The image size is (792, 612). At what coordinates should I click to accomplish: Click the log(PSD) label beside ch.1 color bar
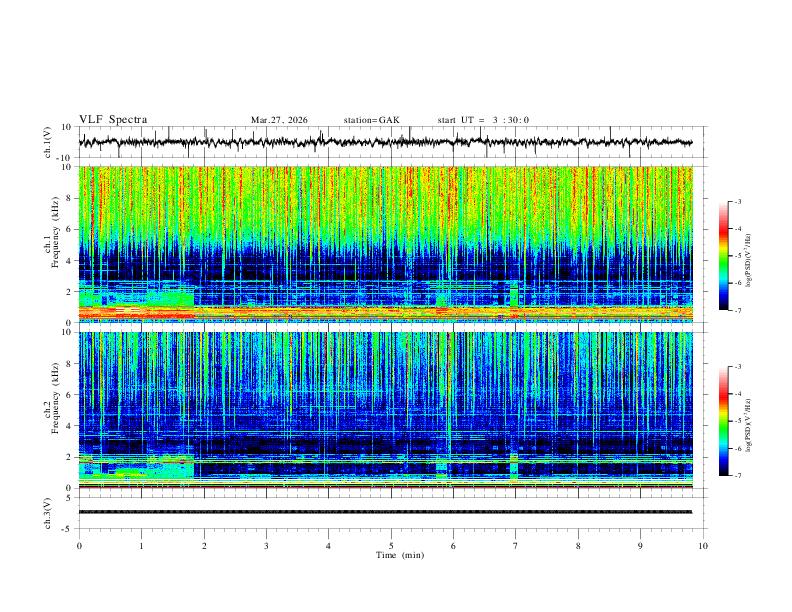point(748,261)
